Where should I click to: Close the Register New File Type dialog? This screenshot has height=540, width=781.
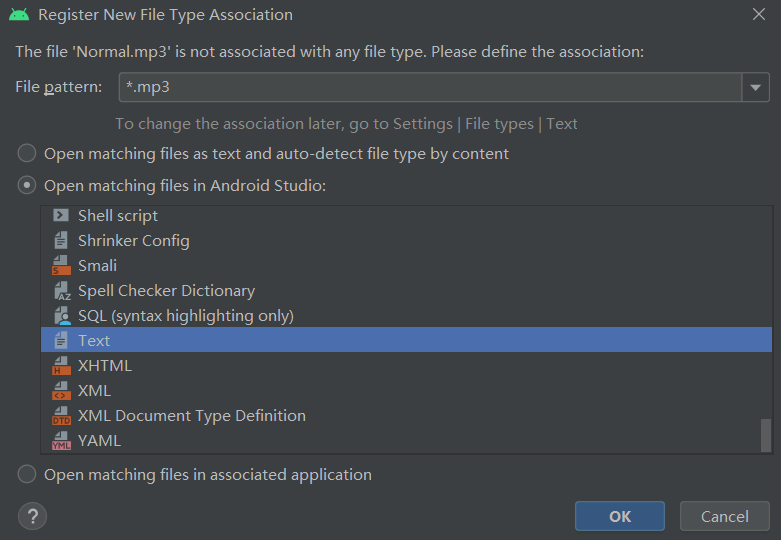pyautogui.click(x=757, y=15)
